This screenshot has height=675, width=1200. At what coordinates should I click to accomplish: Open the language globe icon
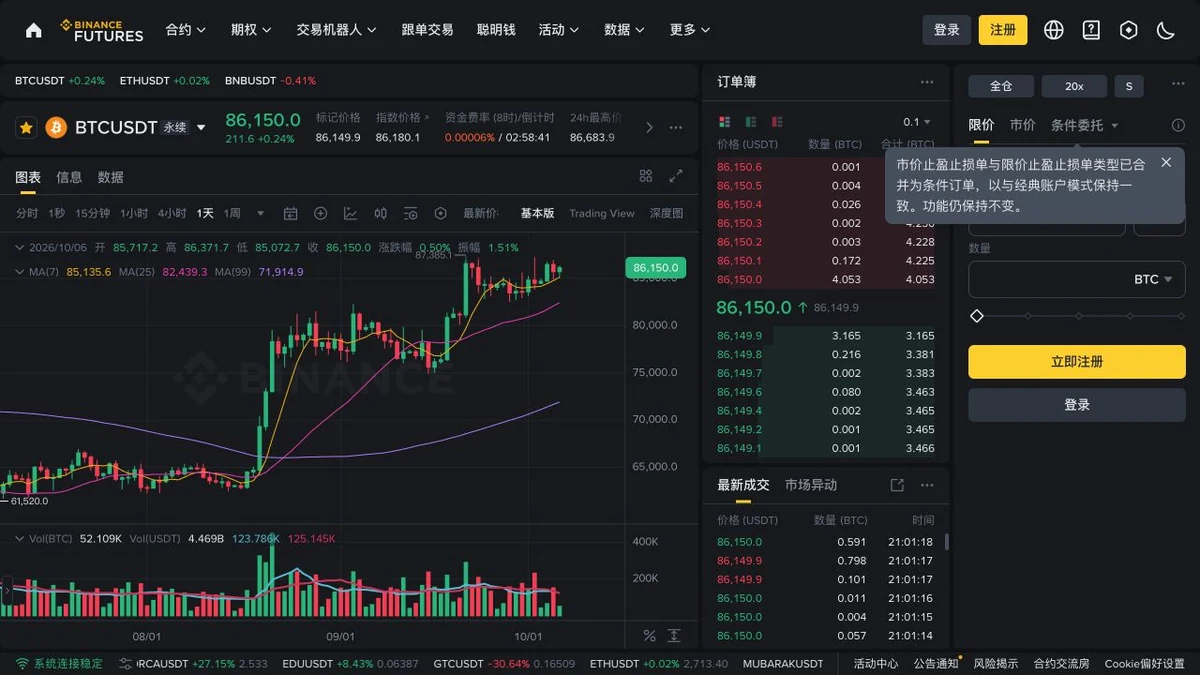1054,30
